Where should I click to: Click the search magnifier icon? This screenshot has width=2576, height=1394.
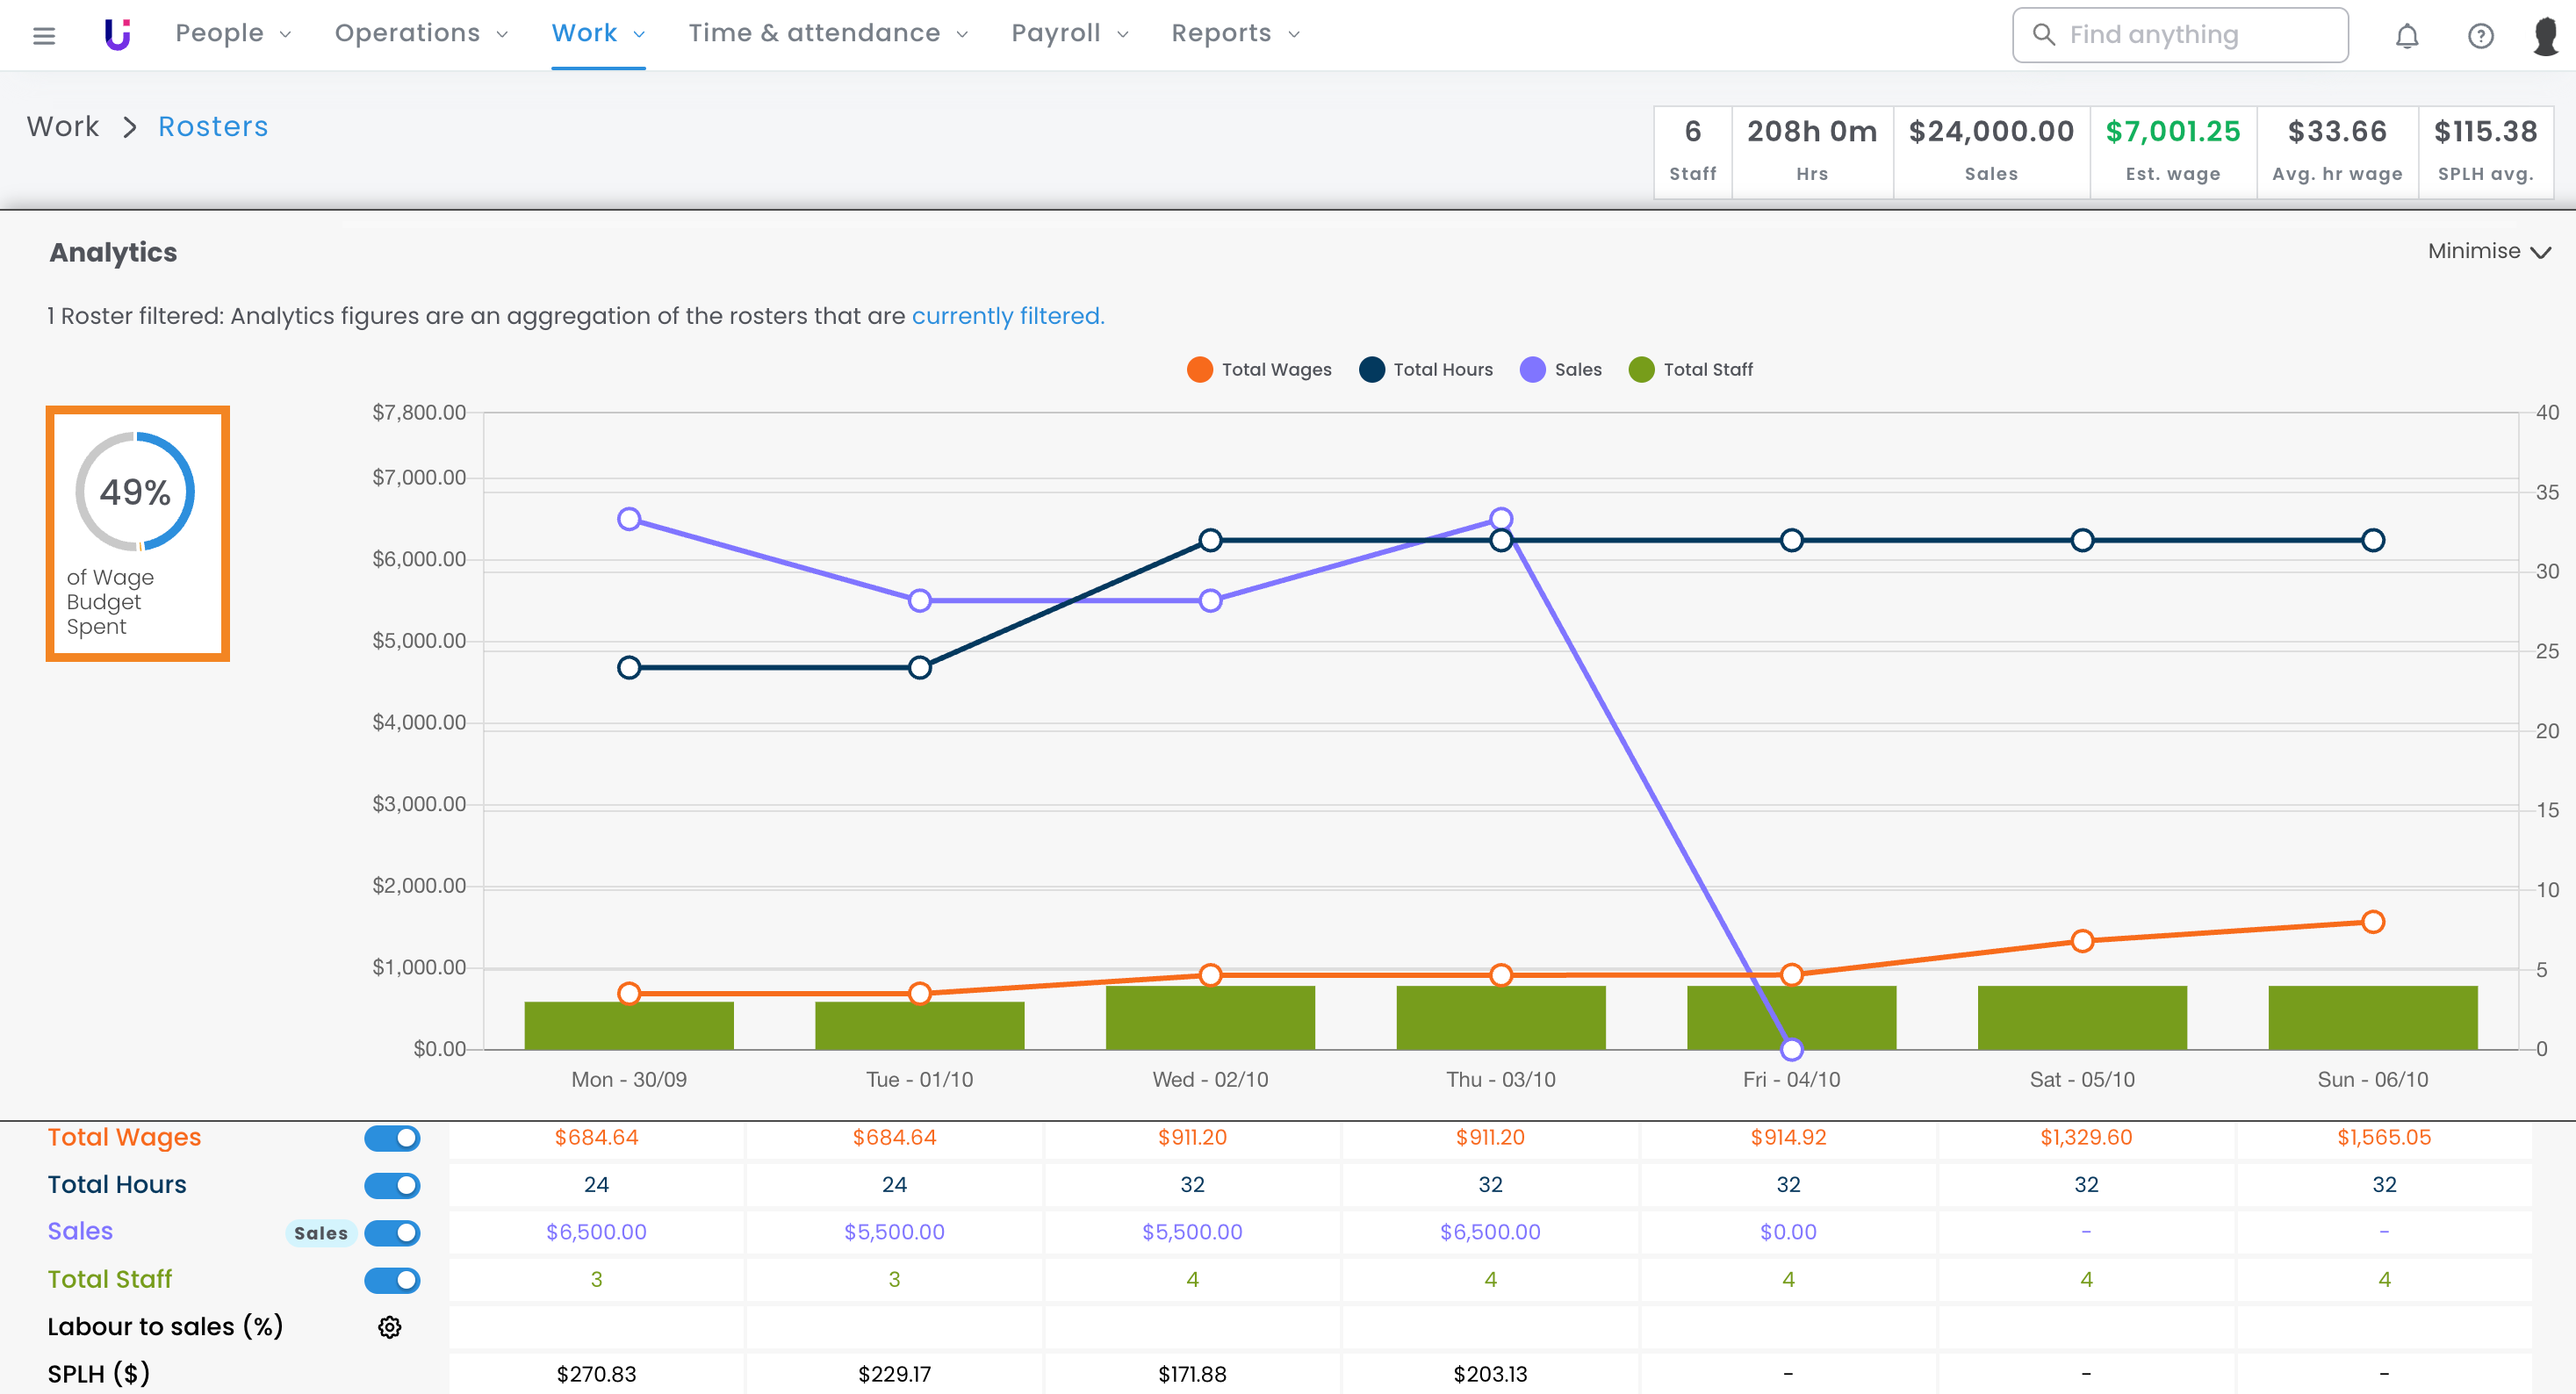[2044, 35]
